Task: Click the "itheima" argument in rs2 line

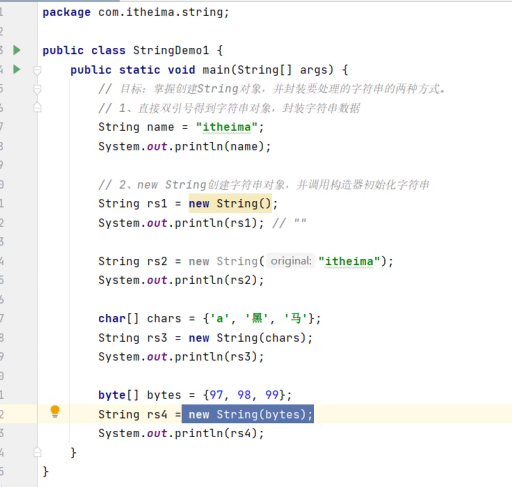Action: (x=349, y=261)
